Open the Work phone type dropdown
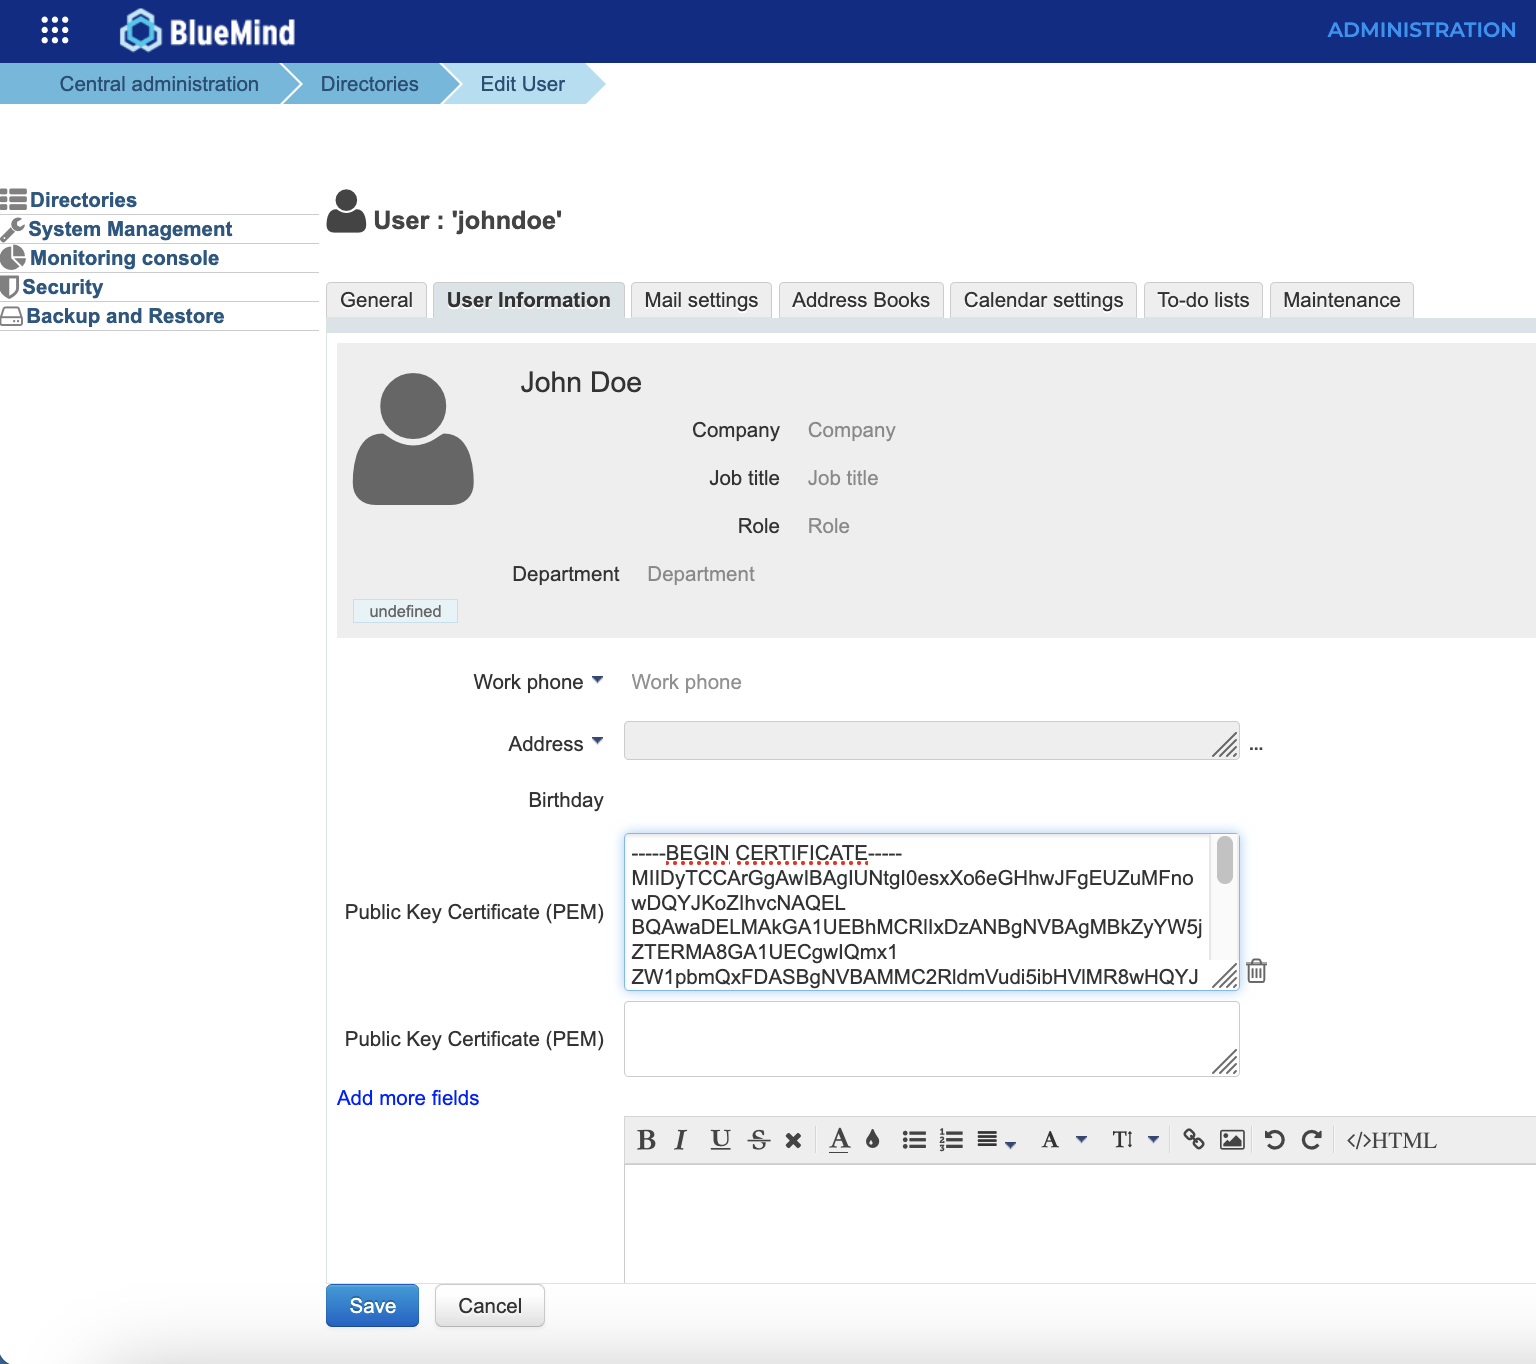 597,680
